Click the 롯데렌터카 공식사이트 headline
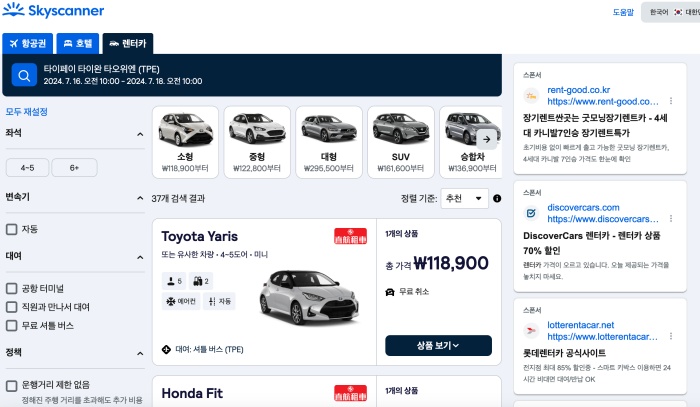The height and width of the screenshot is (407, 700). [x=564, y=353]
